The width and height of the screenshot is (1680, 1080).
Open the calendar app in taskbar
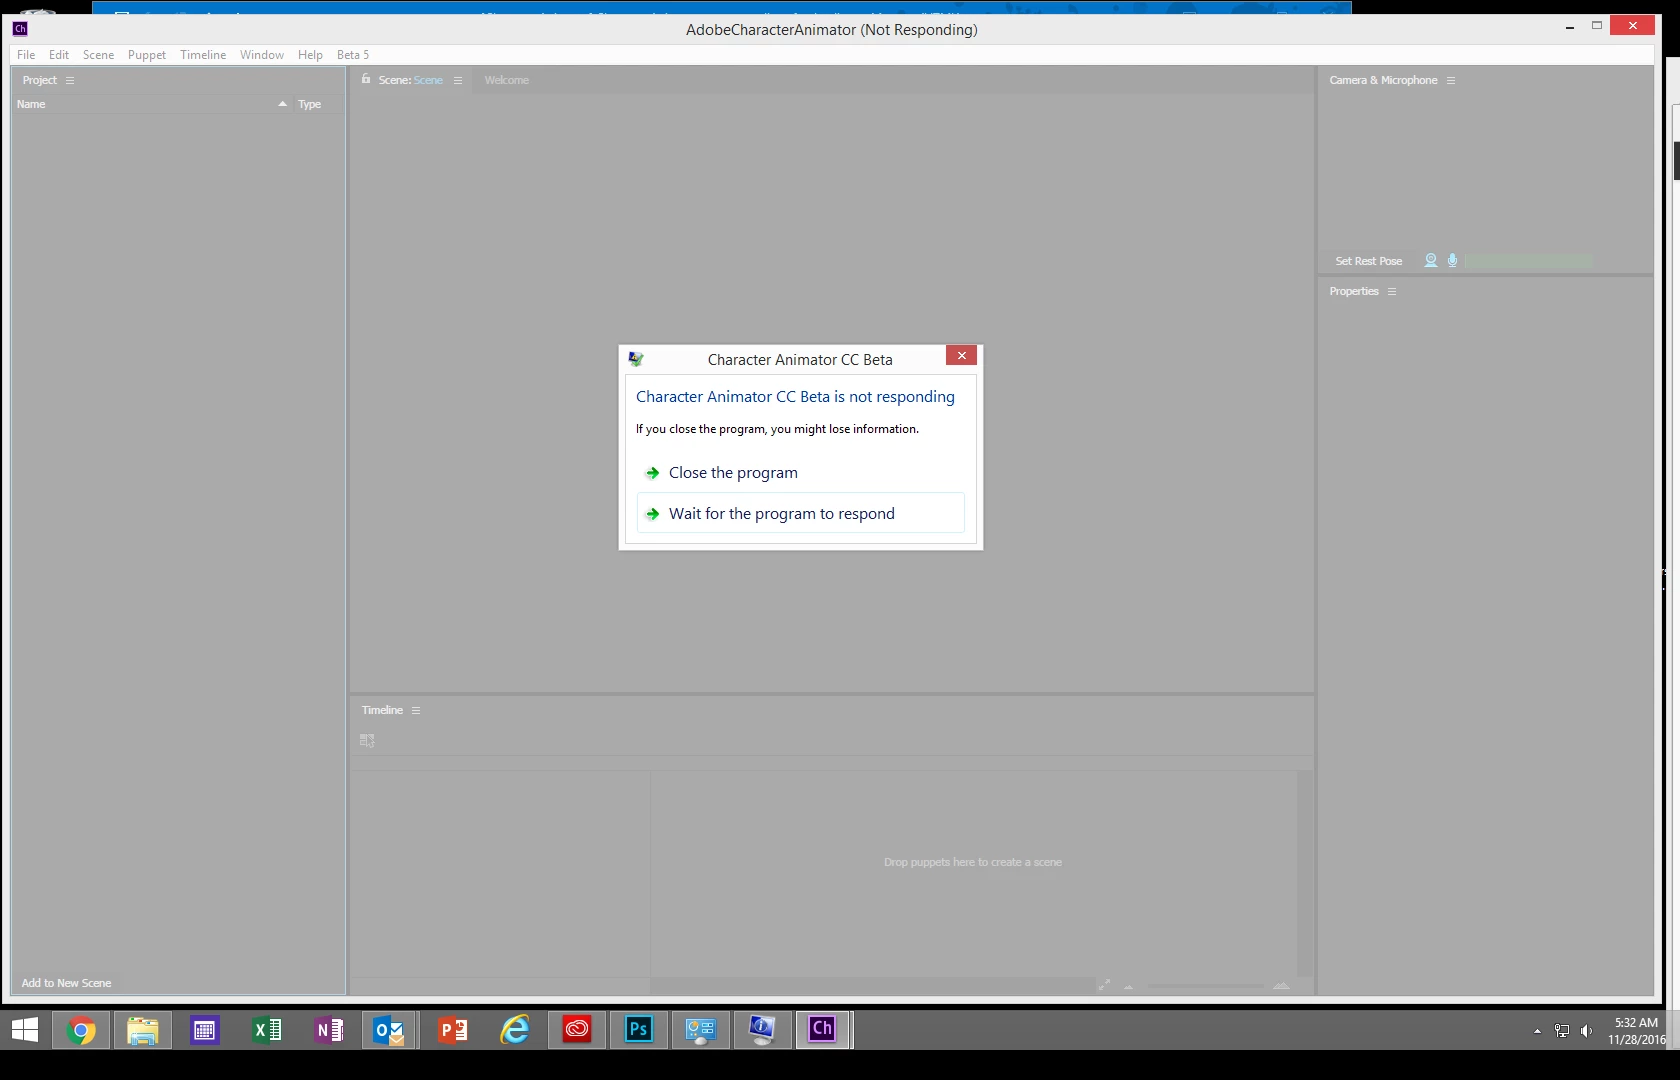[x=205, y=1029]
